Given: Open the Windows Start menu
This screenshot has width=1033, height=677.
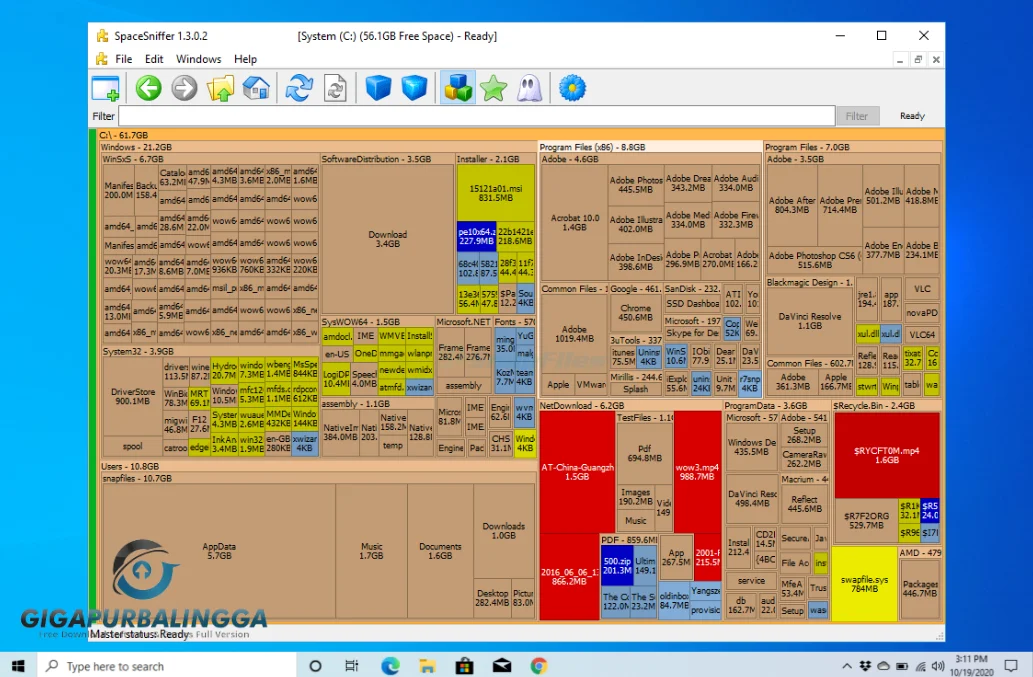Looking at the screenshot, I should [18, 666].
